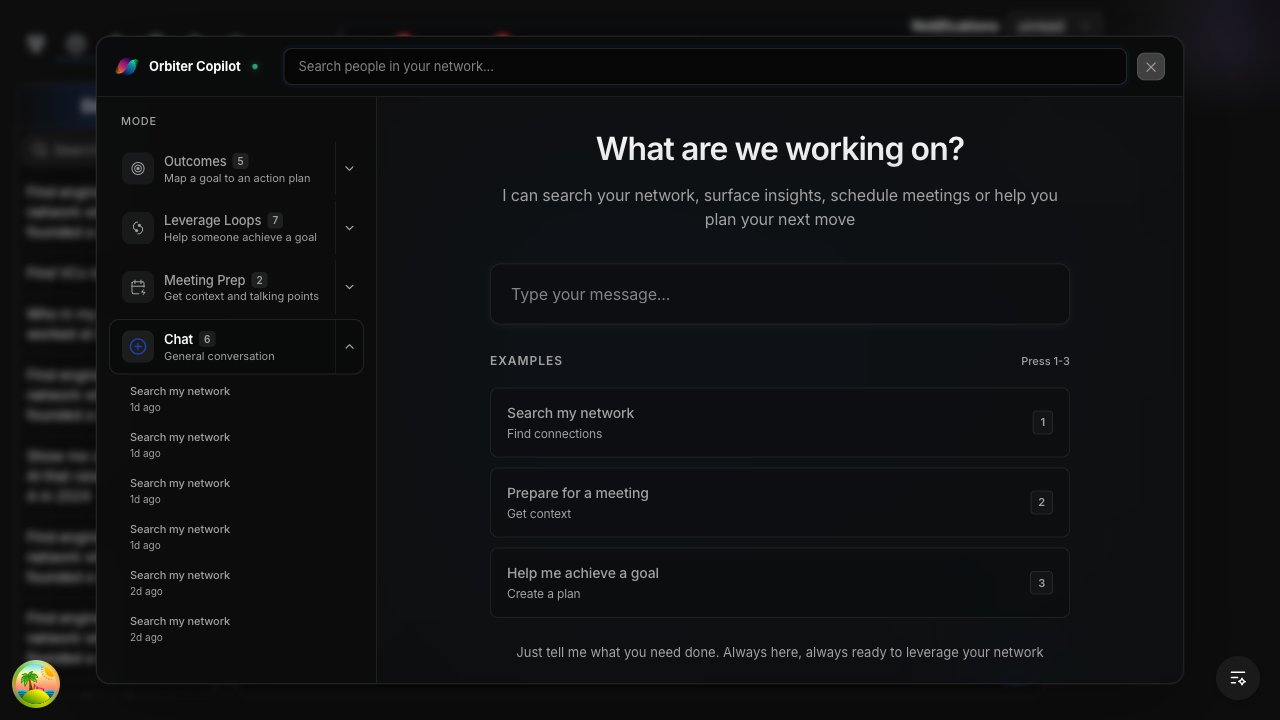
Task: Expand the Meeting Prep chevron
Action: (349, 287)
